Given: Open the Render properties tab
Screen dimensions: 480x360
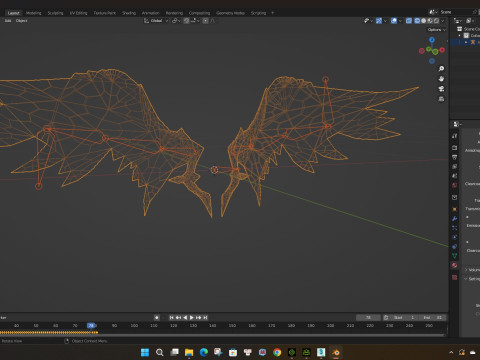Looking at the screenshot, I should click(x=455, y=147).
